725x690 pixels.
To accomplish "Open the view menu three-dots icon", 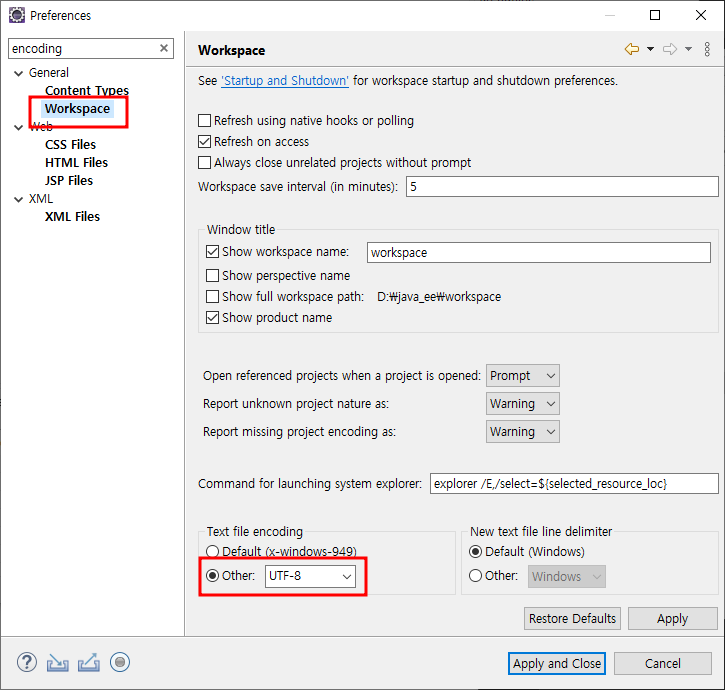I will pyautogui.click(x=707, y=49).
